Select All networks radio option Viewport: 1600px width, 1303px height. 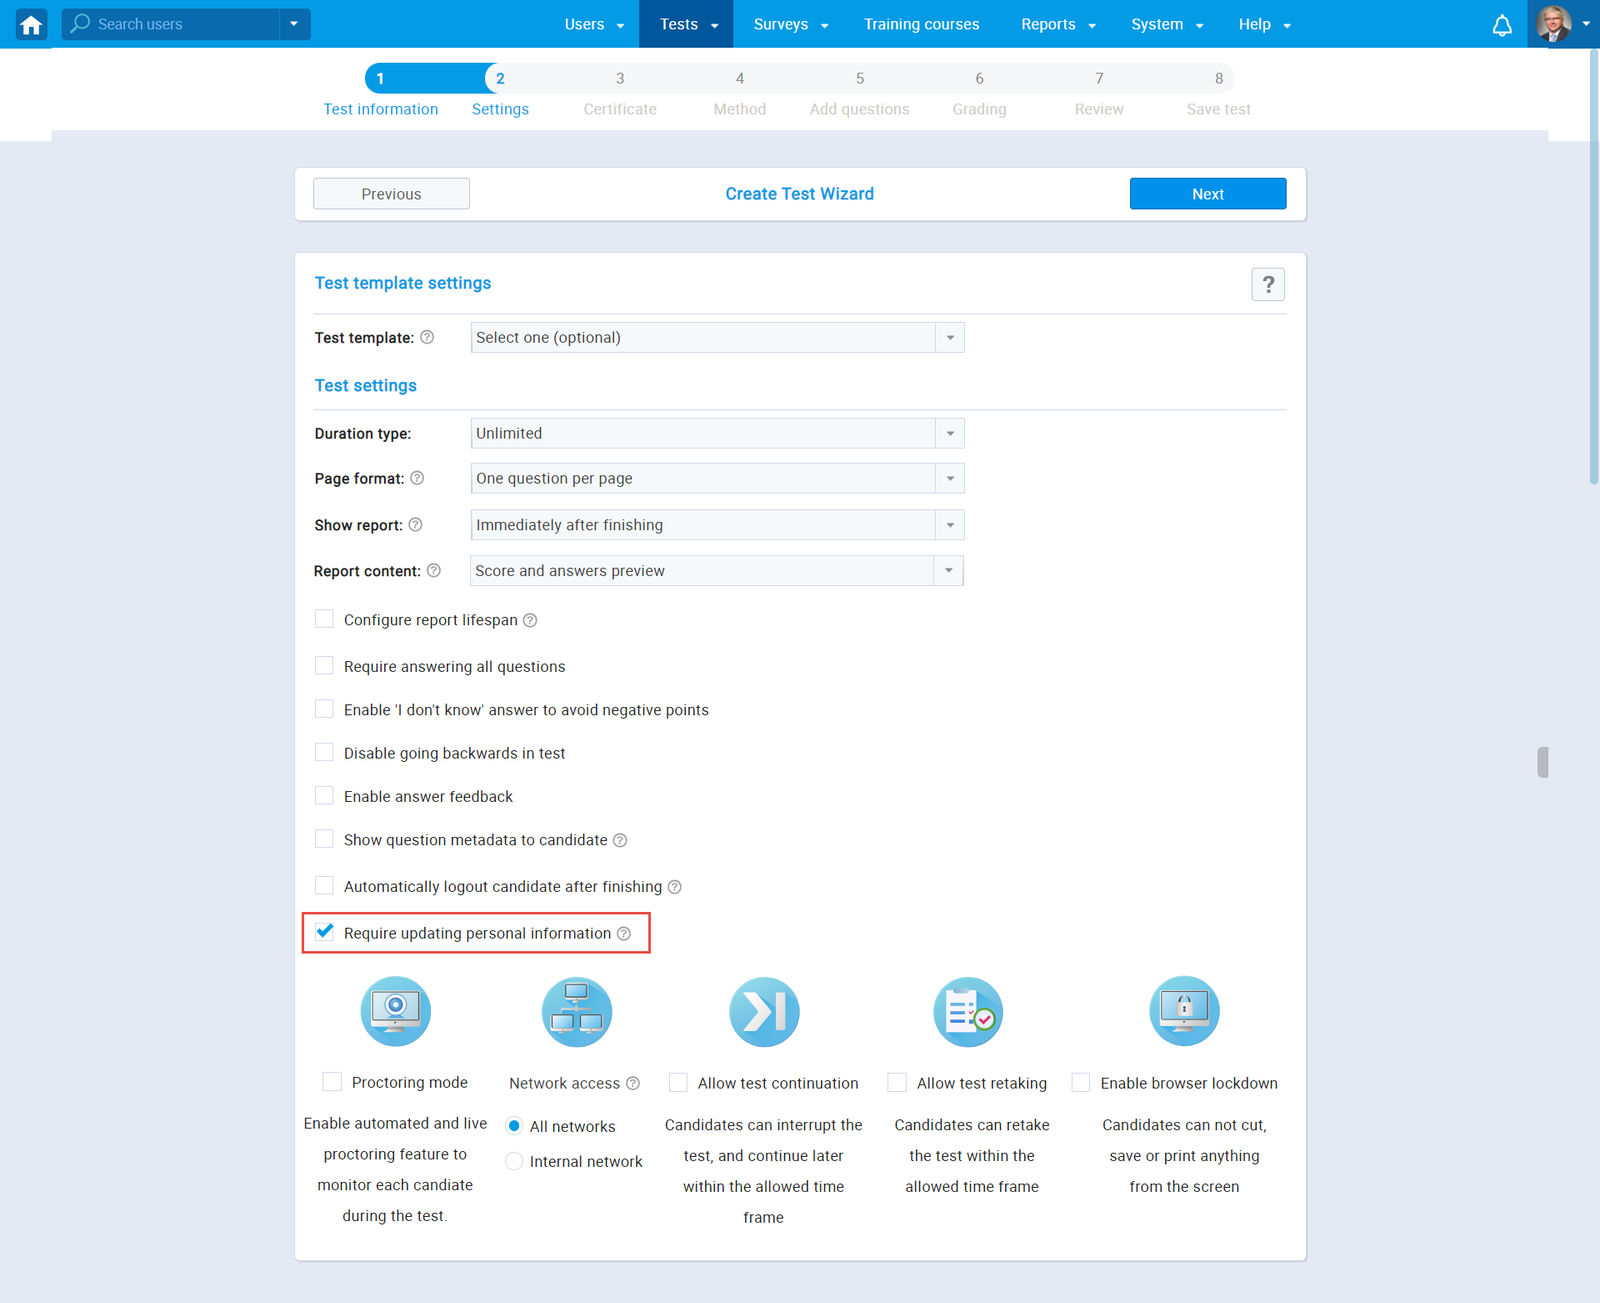(x=514, y=1126)
